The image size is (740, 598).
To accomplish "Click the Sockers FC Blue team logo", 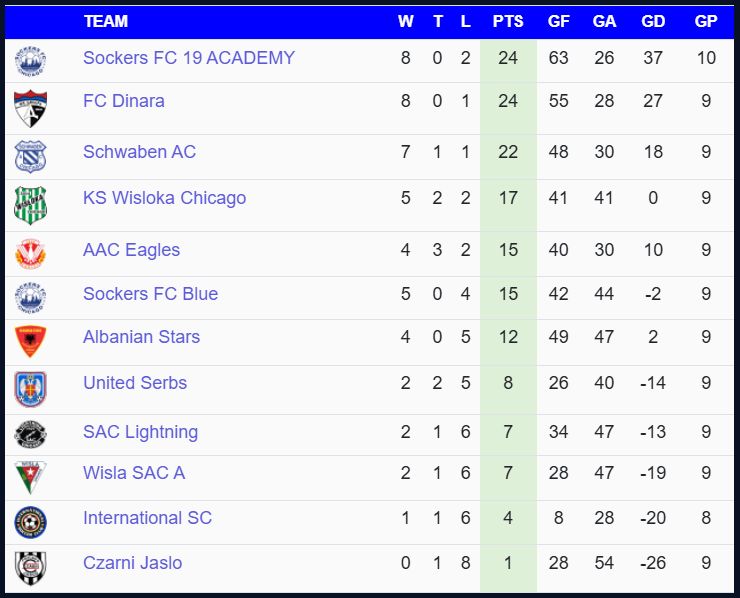I will [x=30, y=297].
